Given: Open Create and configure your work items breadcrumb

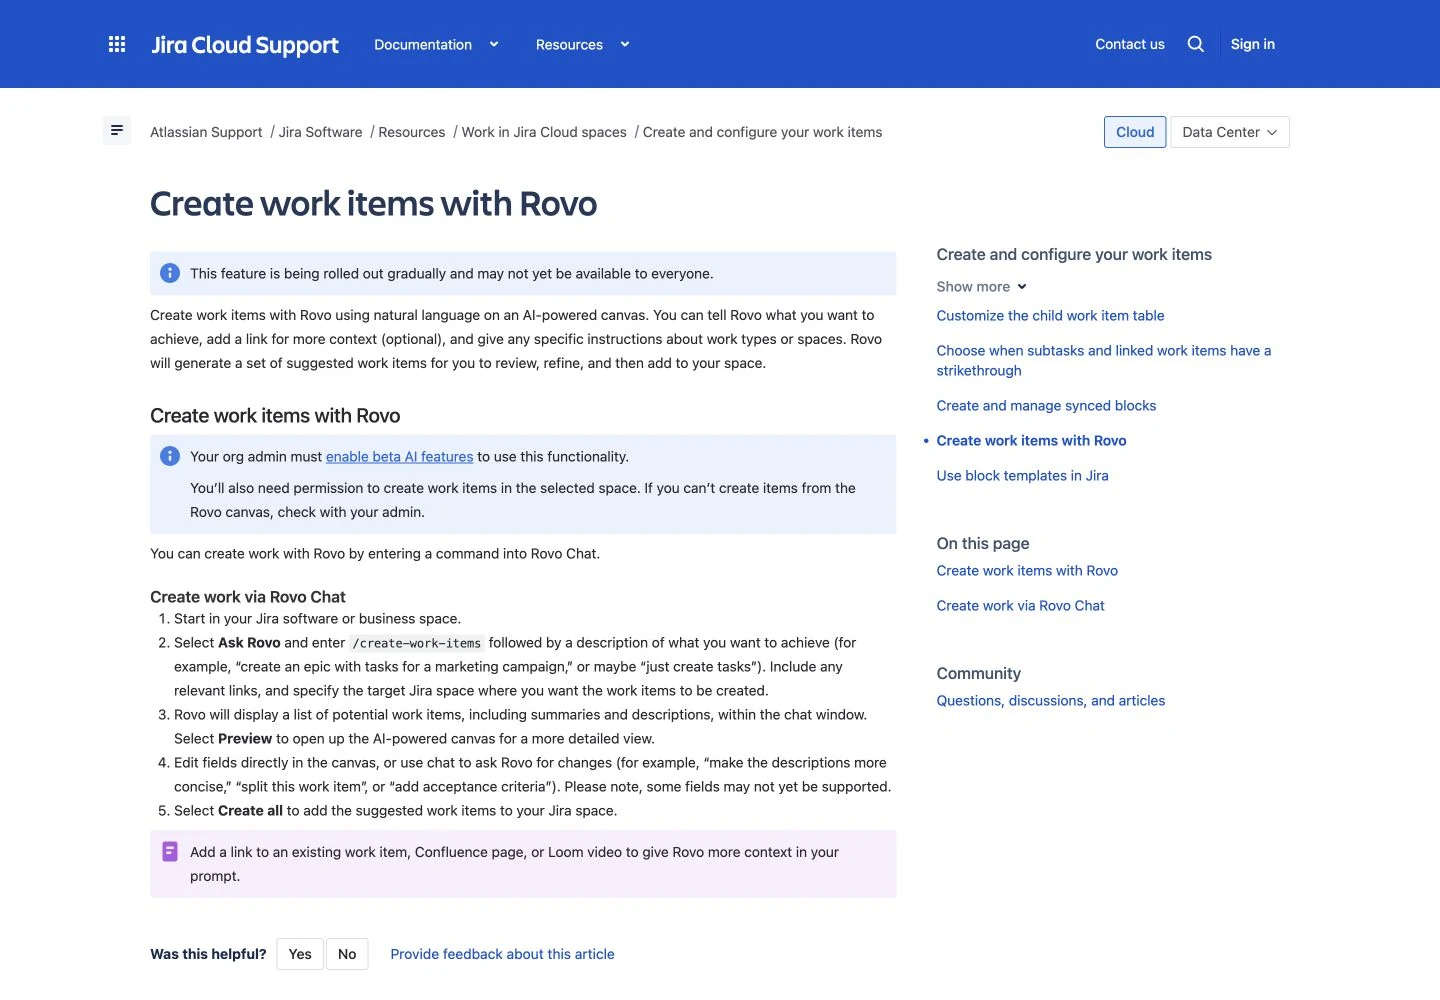Looking at the screenshot, I should click(762, 132).
